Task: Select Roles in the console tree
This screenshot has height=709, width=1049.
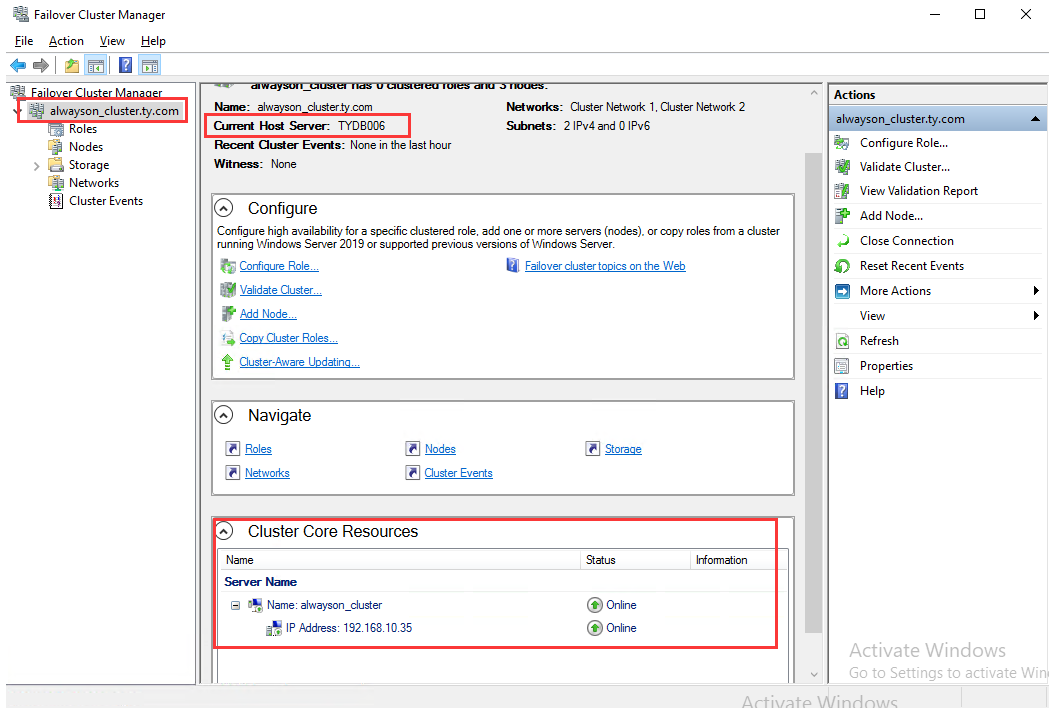Action: [x=83, y=129]
